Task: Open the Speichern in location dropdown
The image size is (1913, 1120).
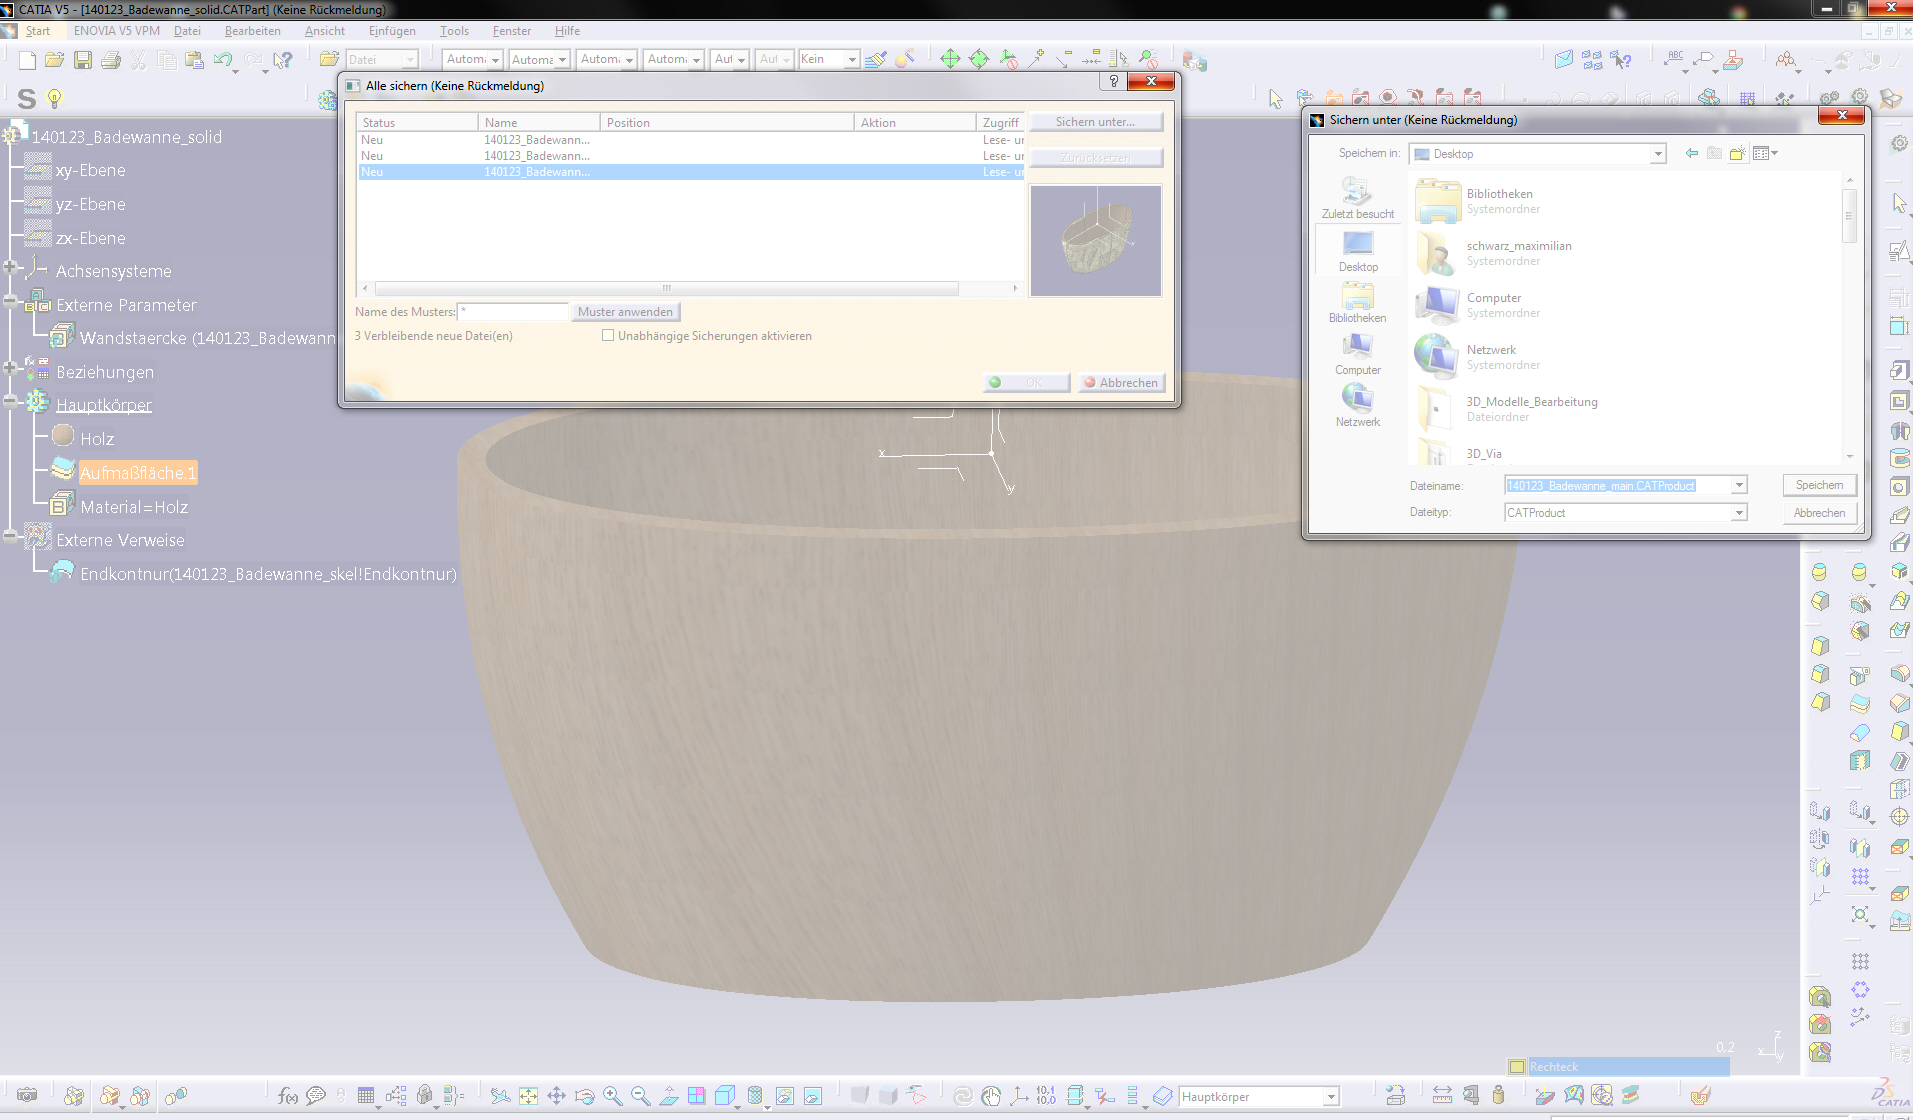Action: point(1658,154)
